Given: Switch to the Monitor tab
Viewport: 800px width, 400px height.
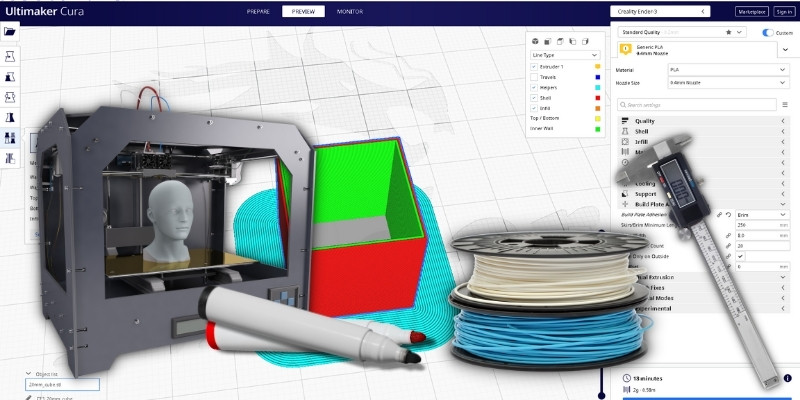Looking at the screenshot, I should click(350, 11).
